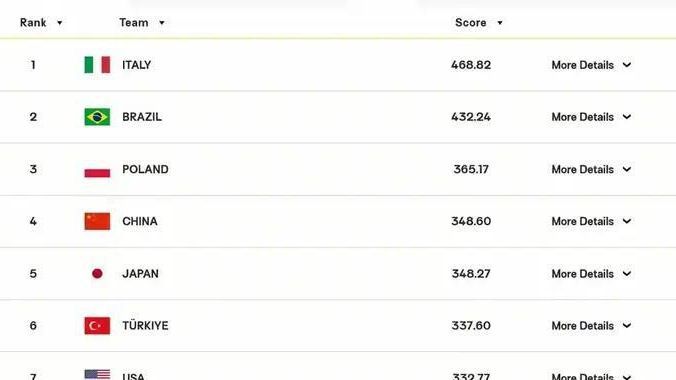Expand More Details for Türkiye
This screenshot has width=676, height=380.
[592, 326]
